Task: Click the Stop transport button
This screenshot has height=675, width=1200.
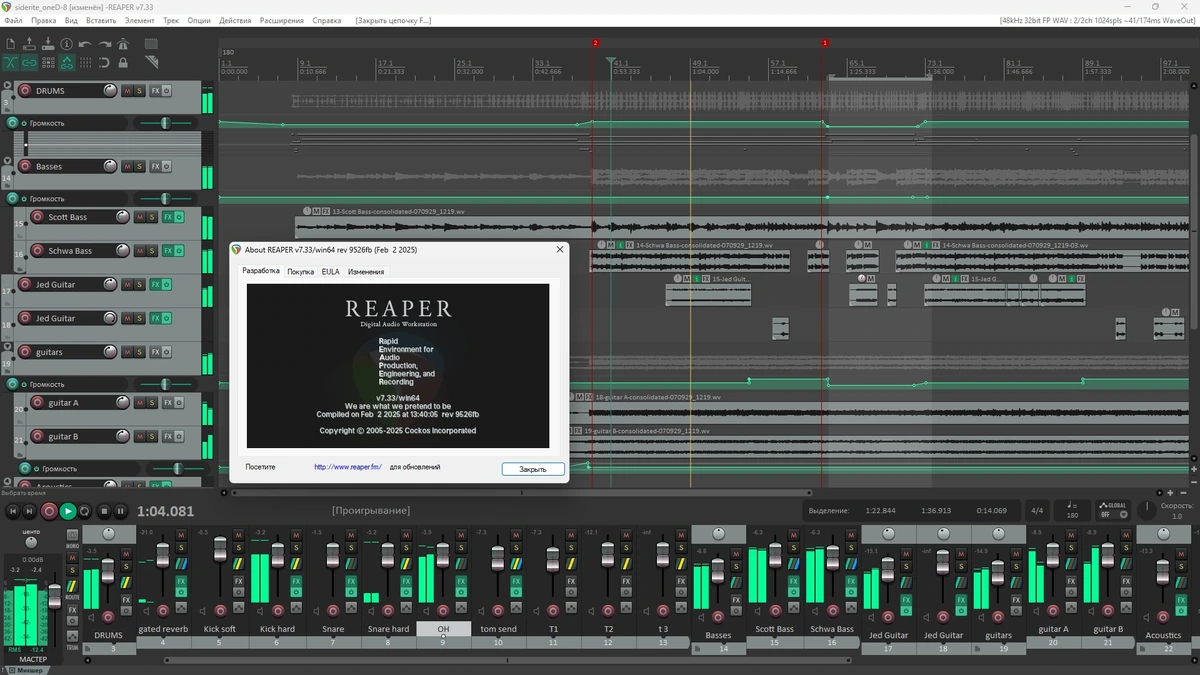Action: (104, 511)
